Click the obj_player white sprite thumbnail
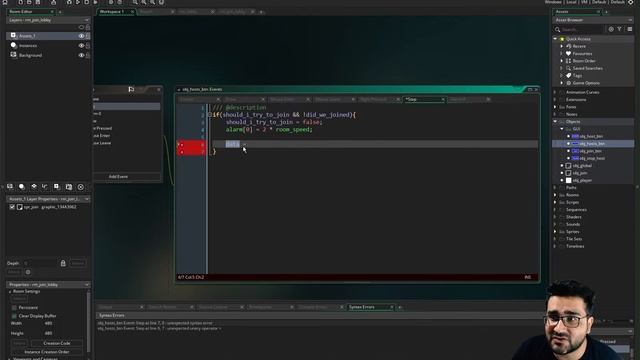This screenshot has width=640, height=360. coord(569,180)
